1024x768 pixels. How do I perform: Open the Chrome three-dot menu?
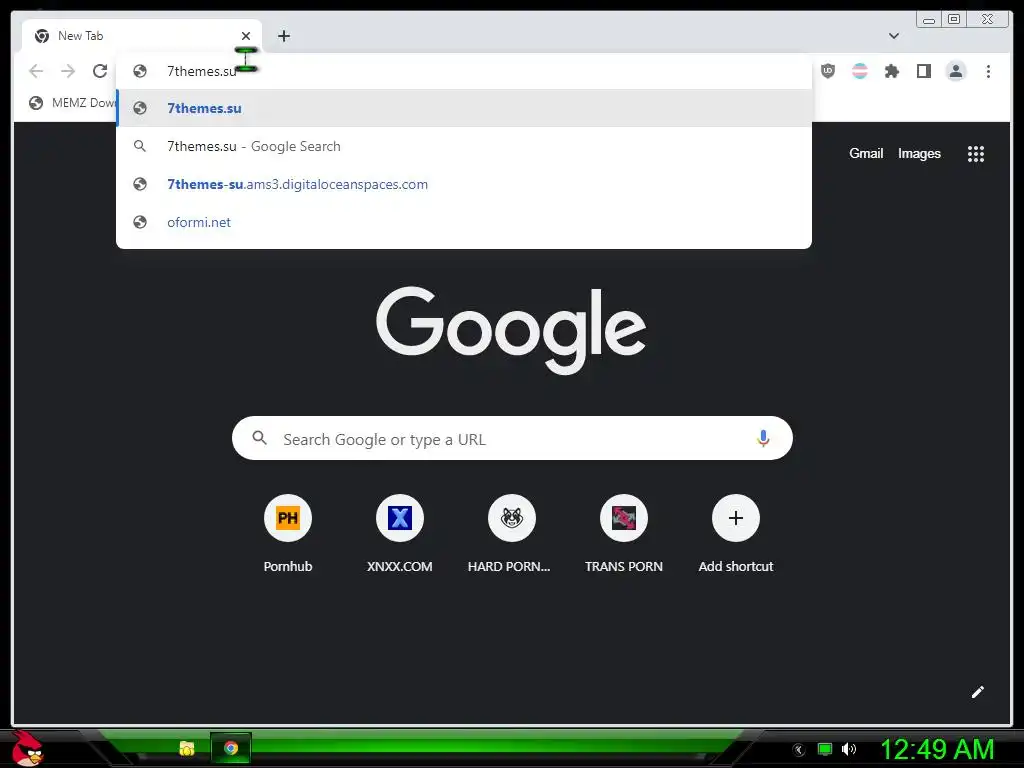click(988, 71)
